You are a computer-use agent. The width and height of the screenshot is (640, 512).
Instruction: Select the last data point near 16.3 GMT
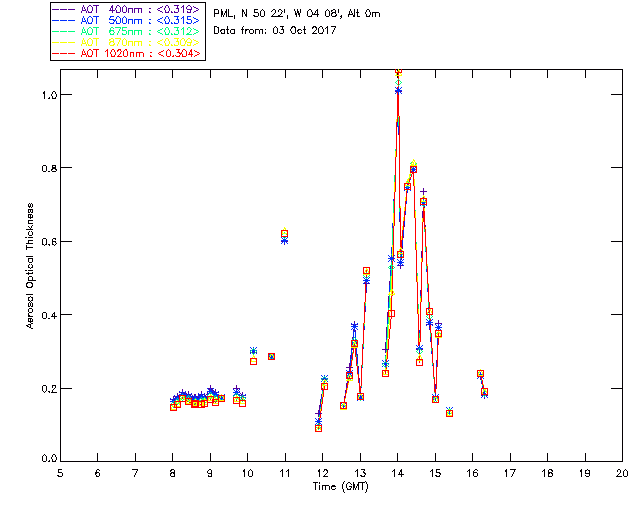tap(484, 392)
